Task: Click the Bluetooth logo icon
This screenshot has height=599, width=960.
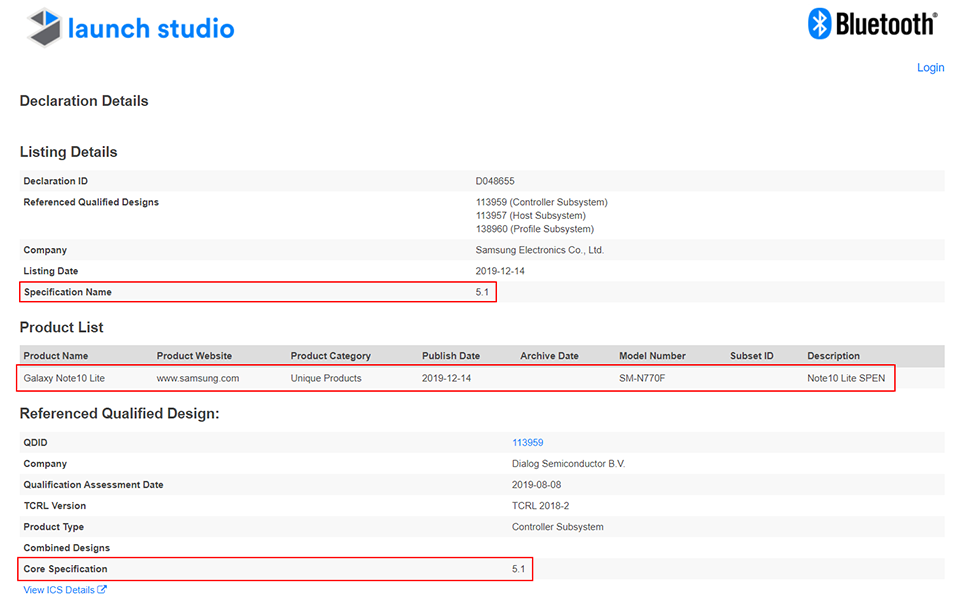Action: (x=820, y=23)
